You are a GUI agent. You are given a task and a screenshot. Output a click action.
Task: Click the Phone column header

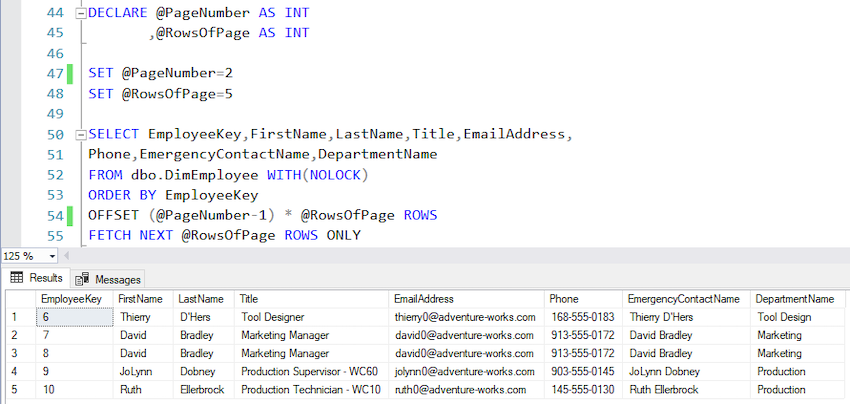coord(583,299)
